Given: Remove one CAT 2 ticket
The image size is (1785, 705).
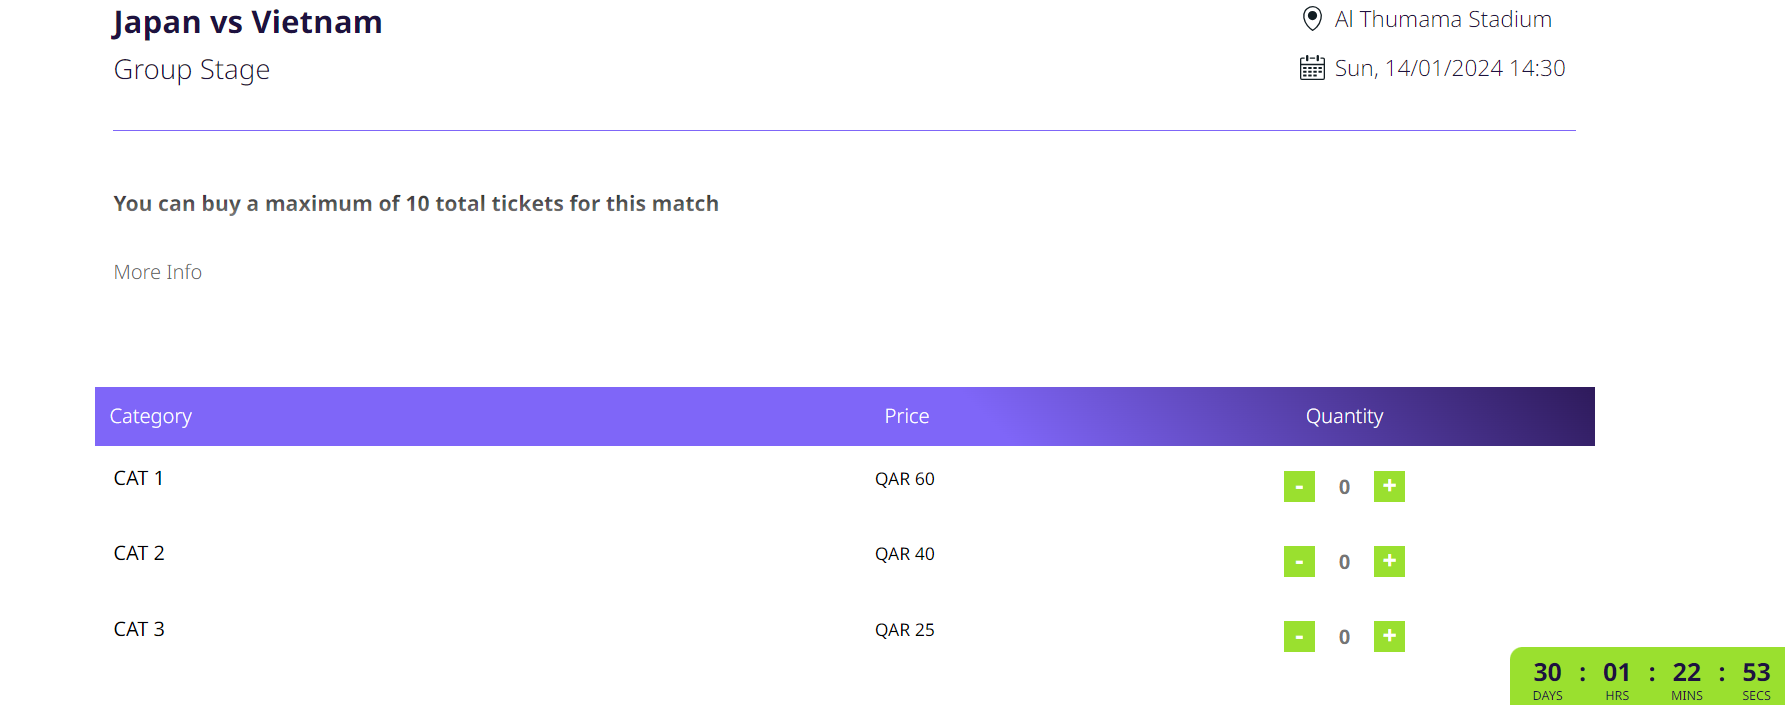Looking at the screenshot, I should (1299, 561).
